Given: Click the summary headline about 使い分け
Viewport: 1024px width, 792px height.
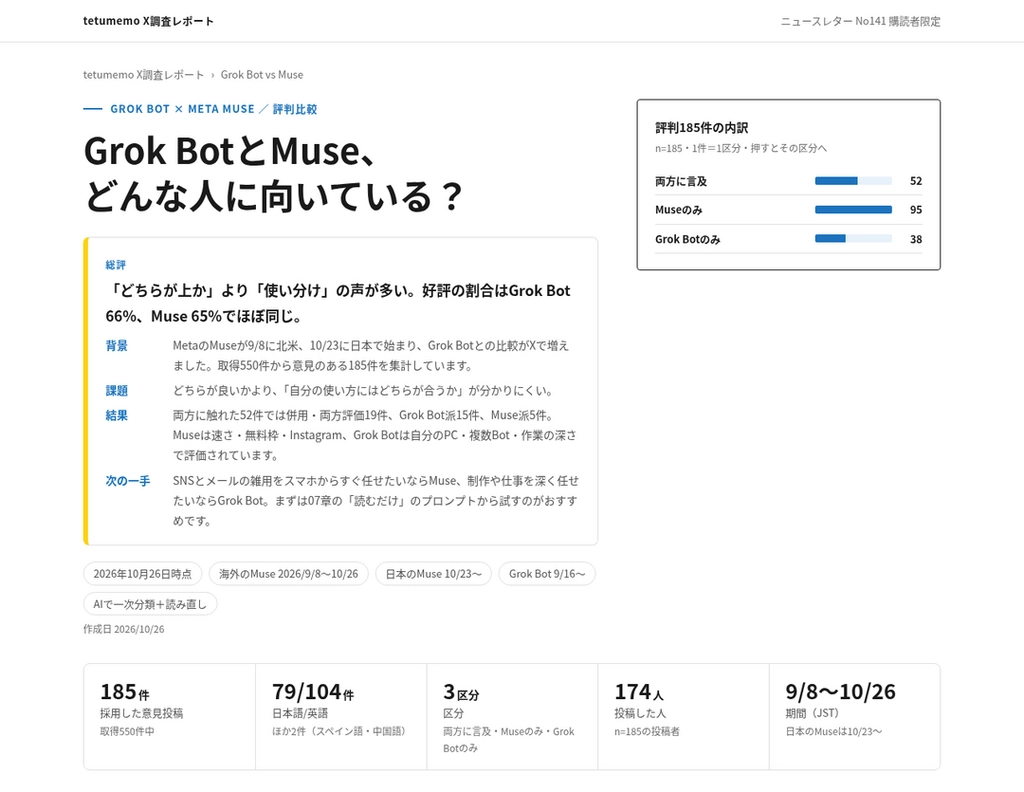Looking at the screenshot, I should (x=338, y=303).
